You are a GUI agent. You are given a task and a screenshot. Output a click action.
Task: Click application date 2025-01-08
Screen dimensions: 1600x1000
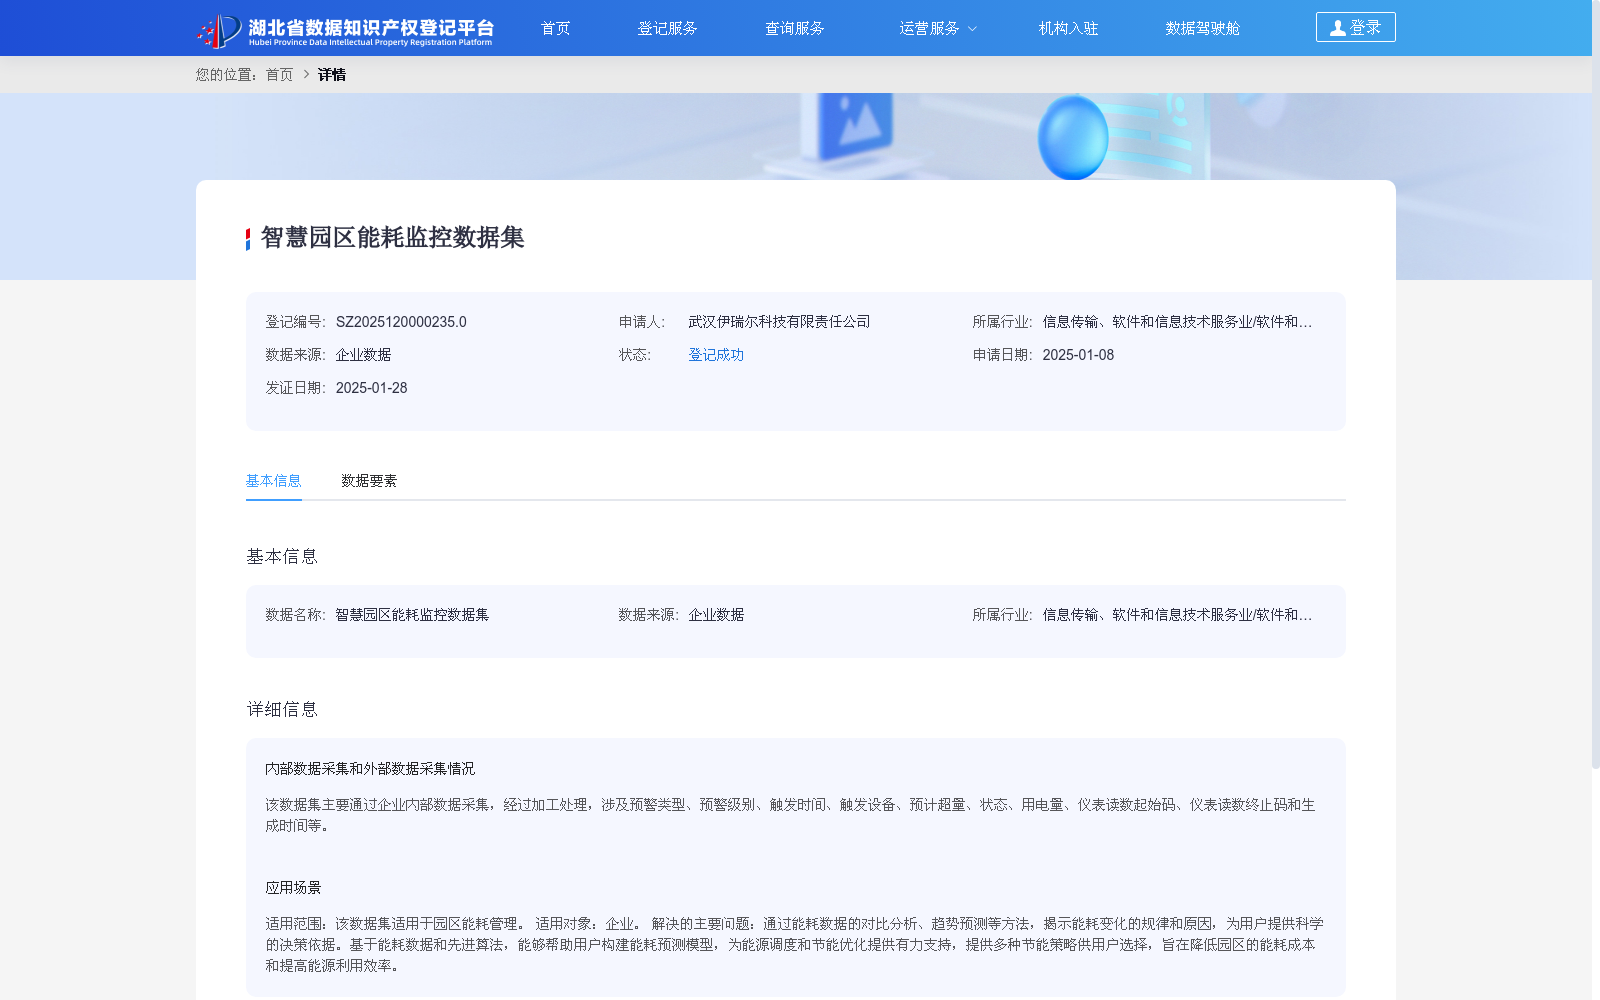click(x=1078, y=355)
